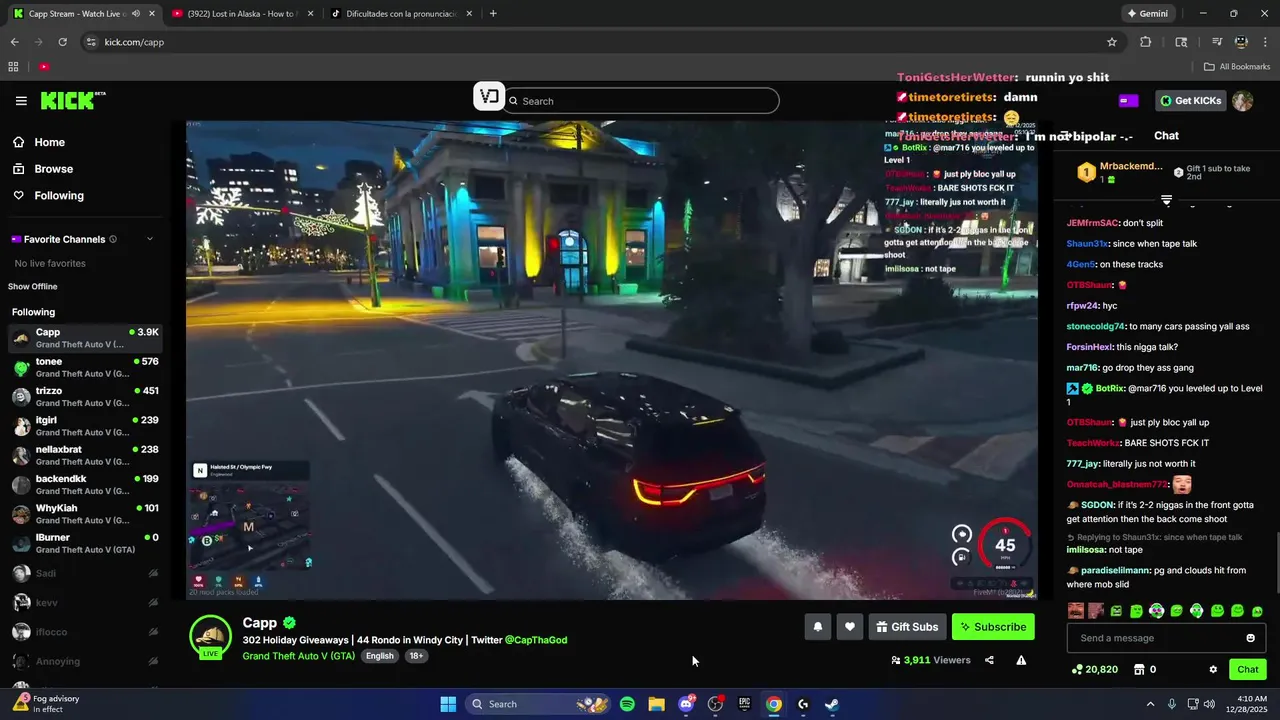Click the shop icon next to 0
1280x720 pixels.
1139,669
